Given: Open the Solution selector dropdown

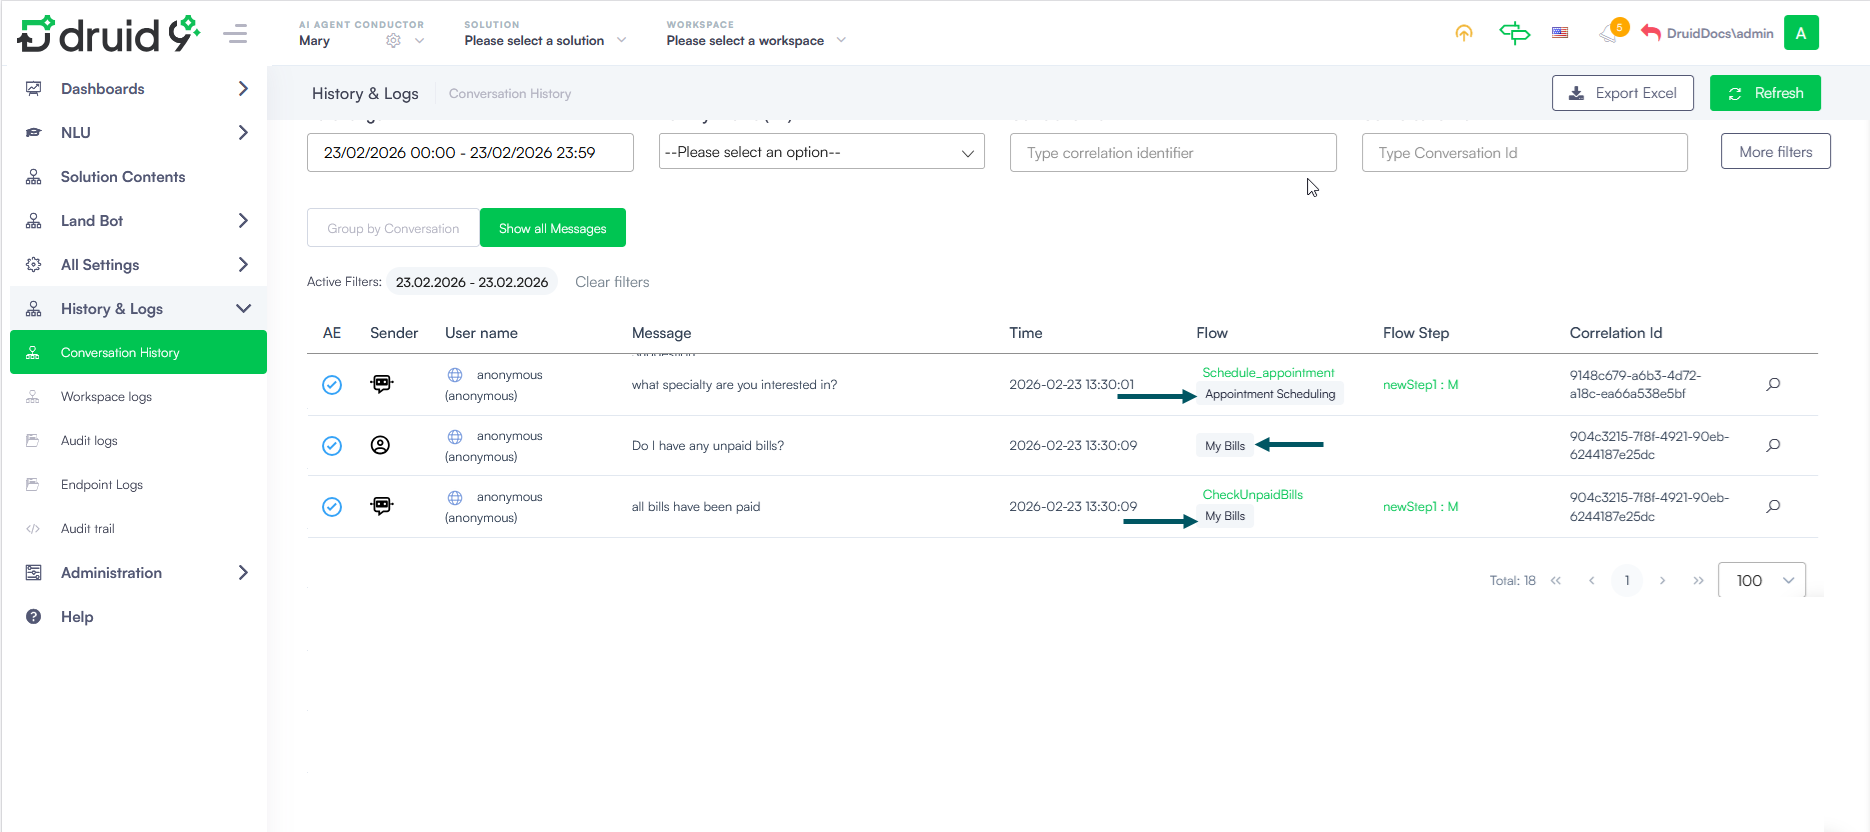Looking at the screenshot, I should point(545,41).
